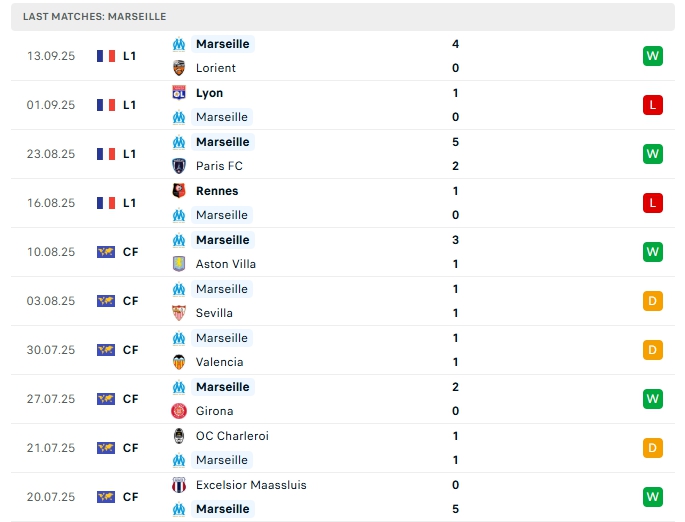
Task: Open the 16.08.25 Rennes match row
Action: (x=342, y=203)
